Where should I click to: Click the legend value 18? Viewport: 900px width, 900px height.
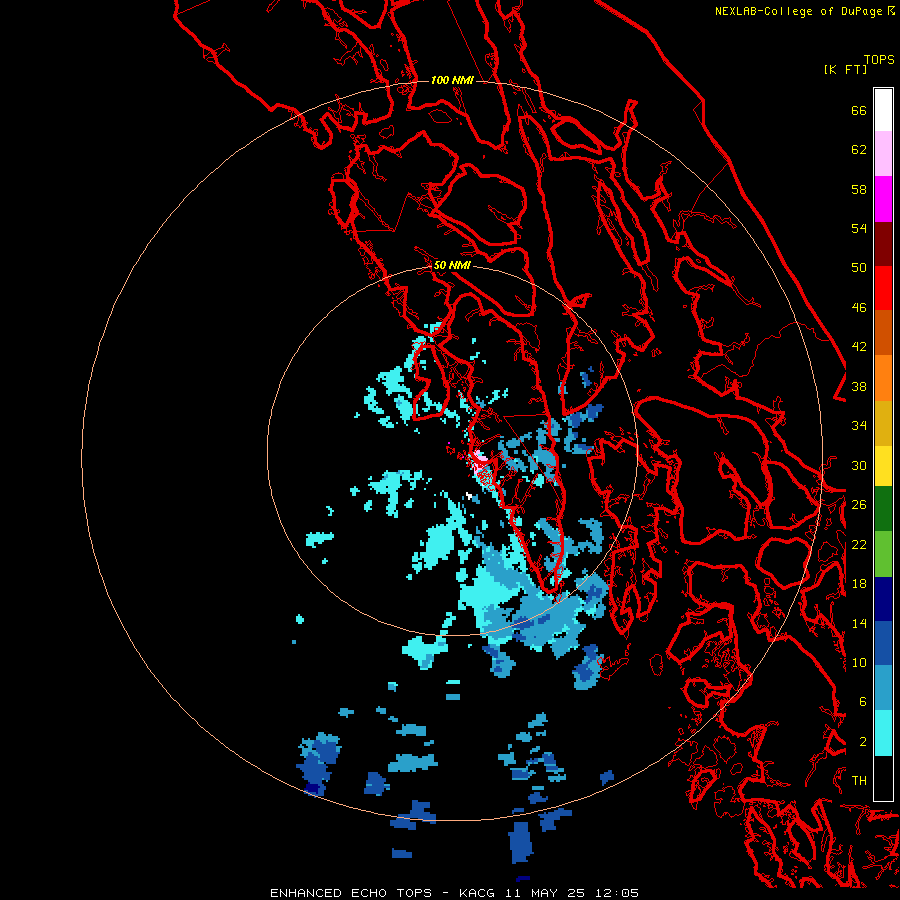859,584
